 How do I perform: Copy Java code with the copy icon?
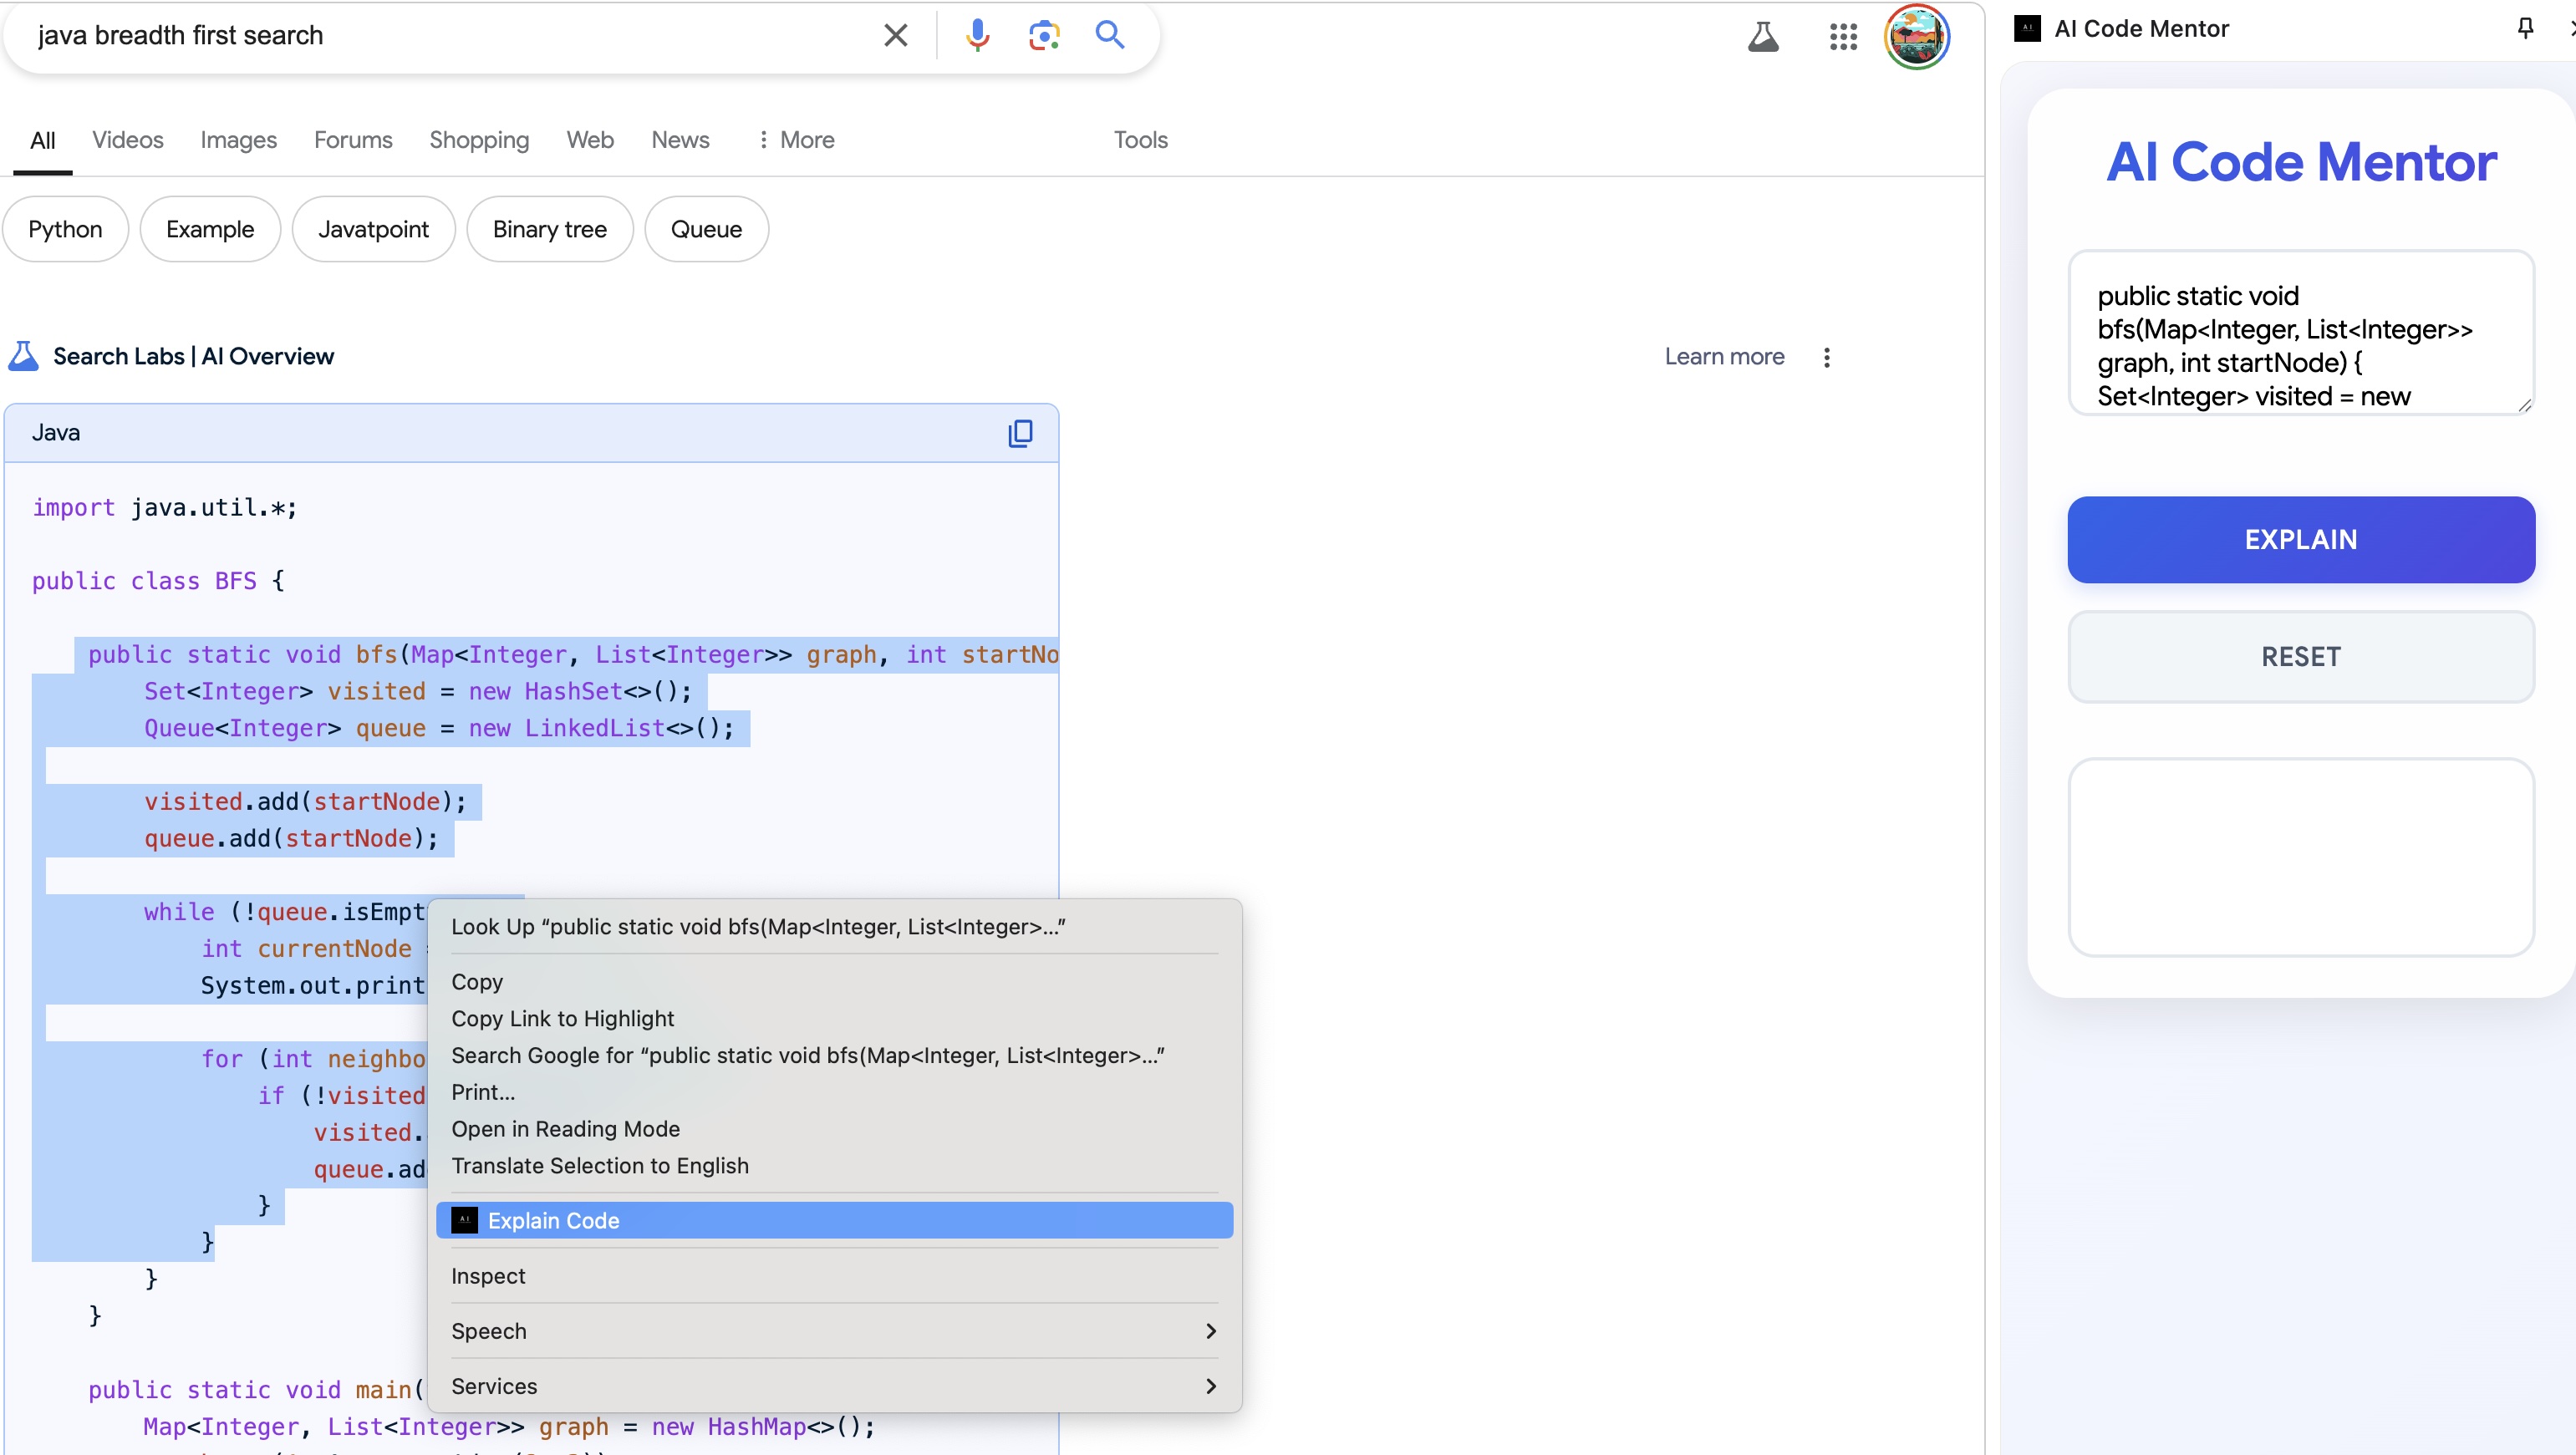tap(1020, 433)
